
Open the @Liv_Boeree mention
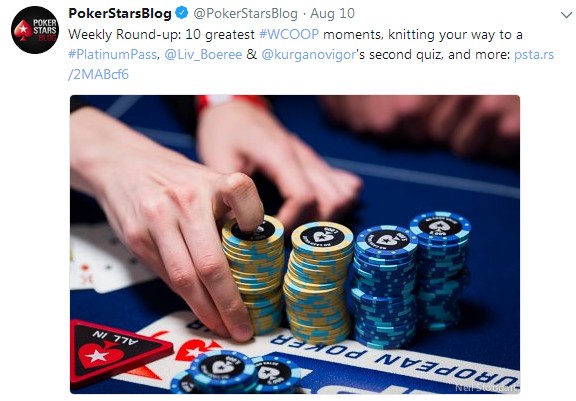point(203,54)
